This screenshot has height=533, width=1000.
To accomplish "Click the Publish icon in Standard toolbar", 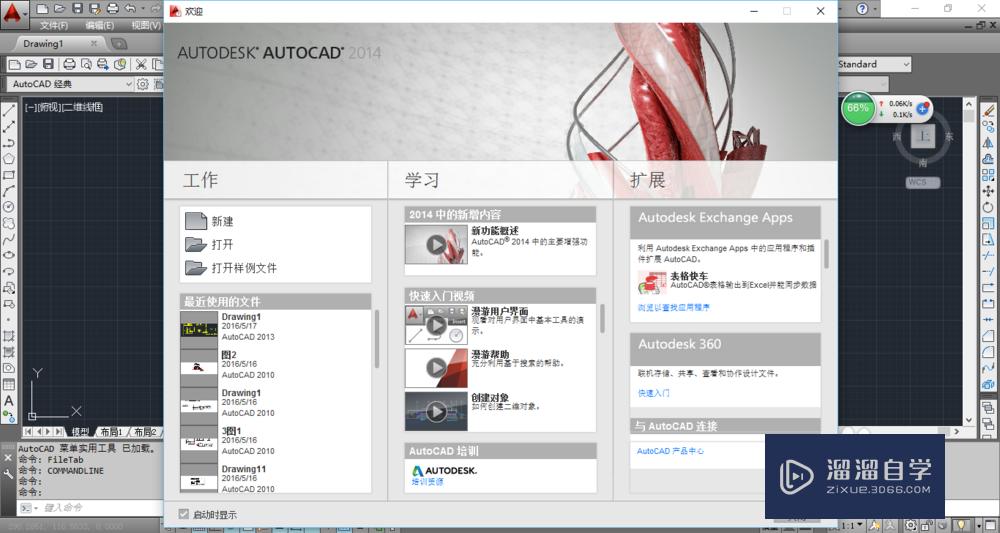I will click(102, 64).
